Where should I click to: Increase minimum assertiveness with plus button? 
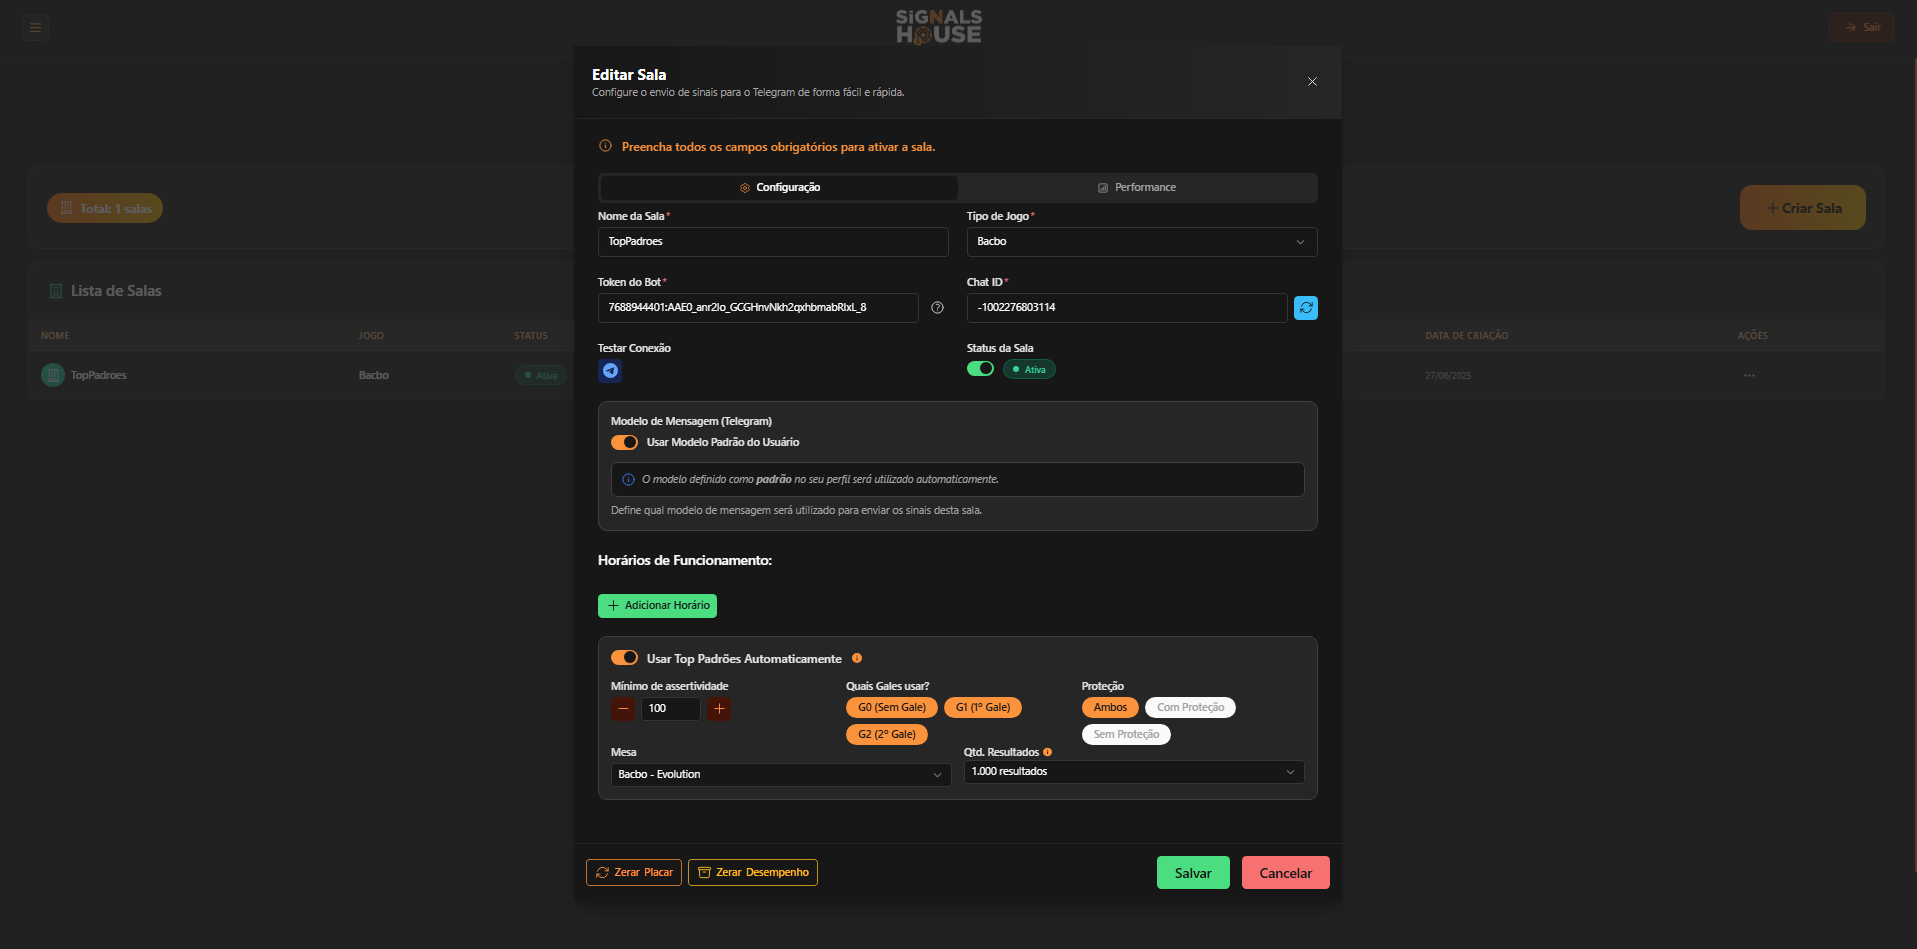pyautogui.click(x=719, y=709)
